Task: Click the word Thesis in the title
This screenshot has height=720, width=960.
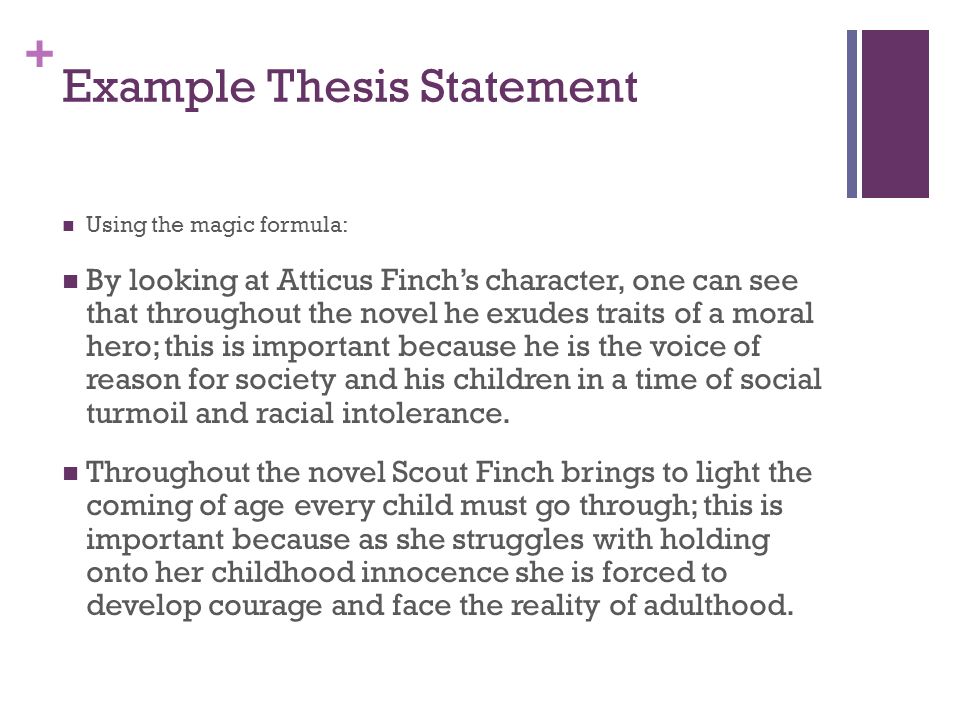Action: pyautogui.click(x=337, y=86)
